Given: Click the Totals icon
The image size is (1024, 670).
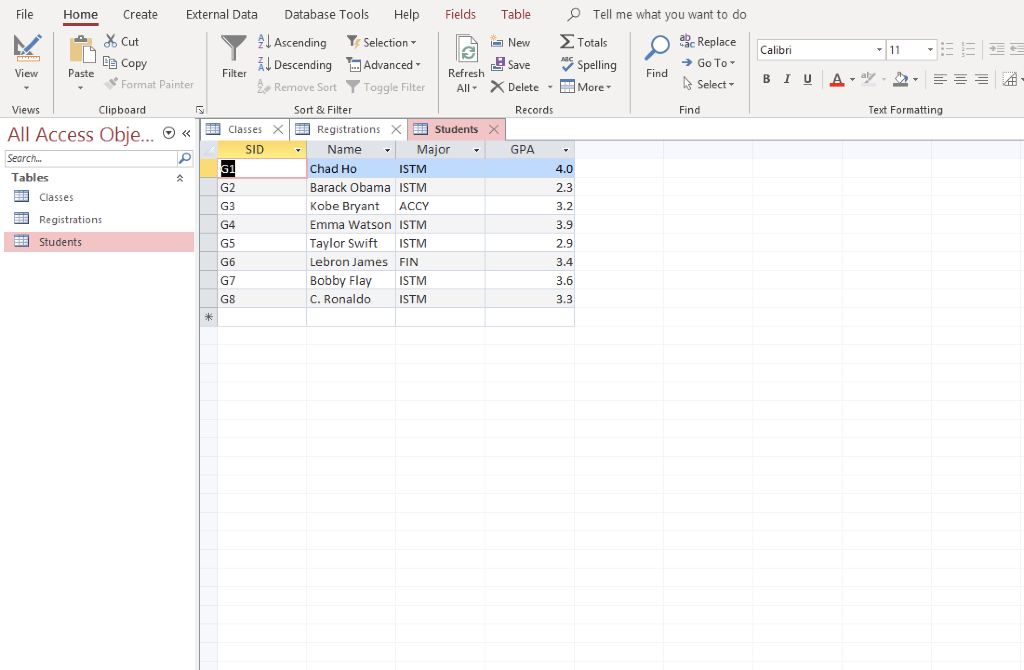Looking at the screenshot, I should tap(583, 42).
